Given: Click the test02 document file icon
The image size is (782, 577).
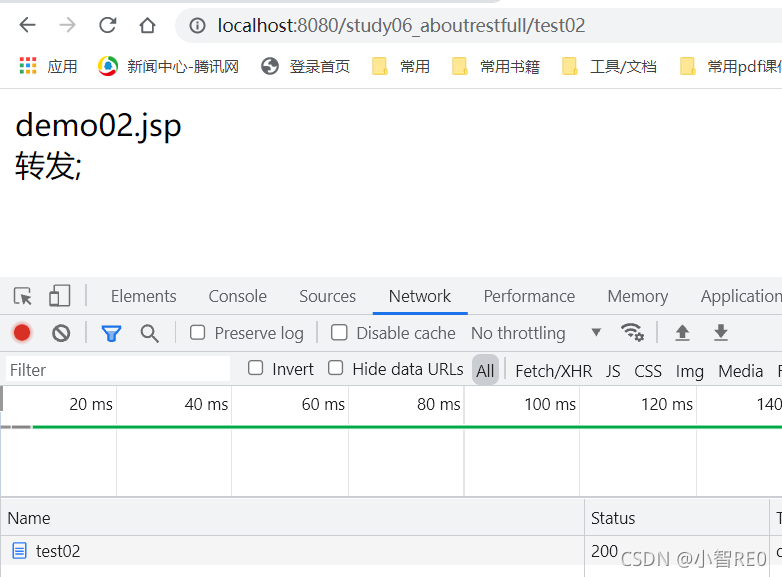Looking at the screenshot, I should click(19, 551).
